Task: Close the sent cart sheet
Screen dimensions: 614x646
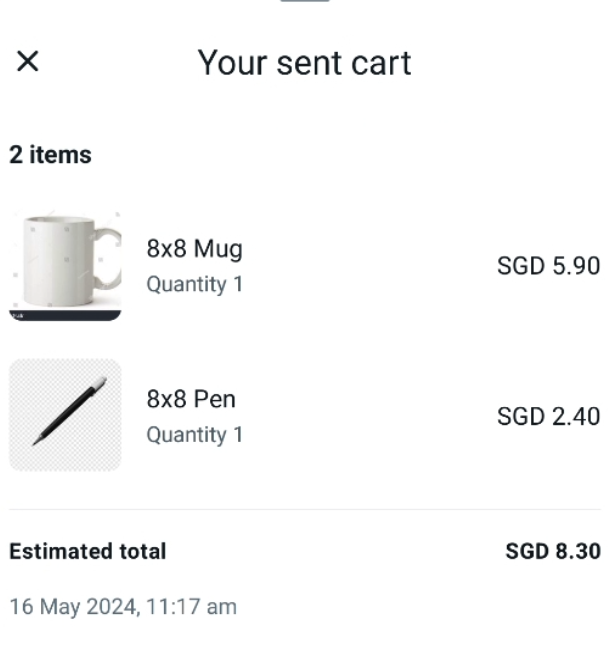Action: coord(28,62)
